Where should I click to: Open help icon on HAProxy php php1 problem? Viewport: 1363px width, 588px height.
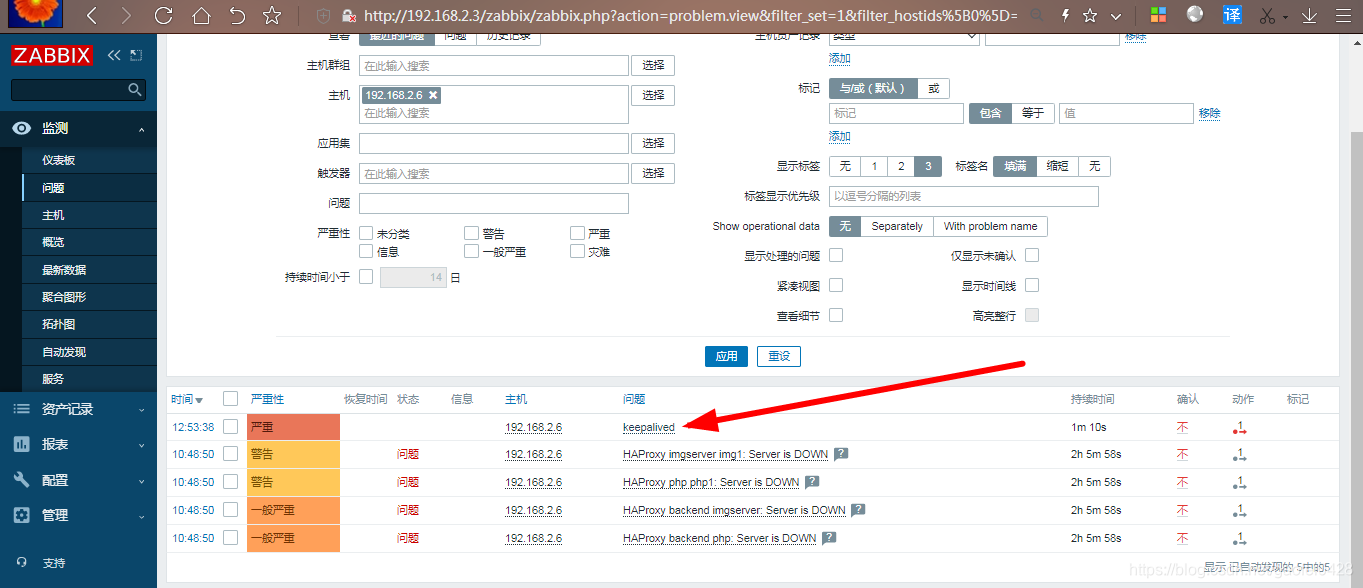coord(812,482)
